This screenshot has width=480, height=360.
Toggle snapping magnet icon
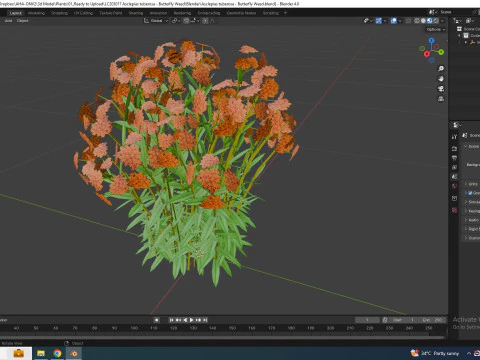coord(186,21)
